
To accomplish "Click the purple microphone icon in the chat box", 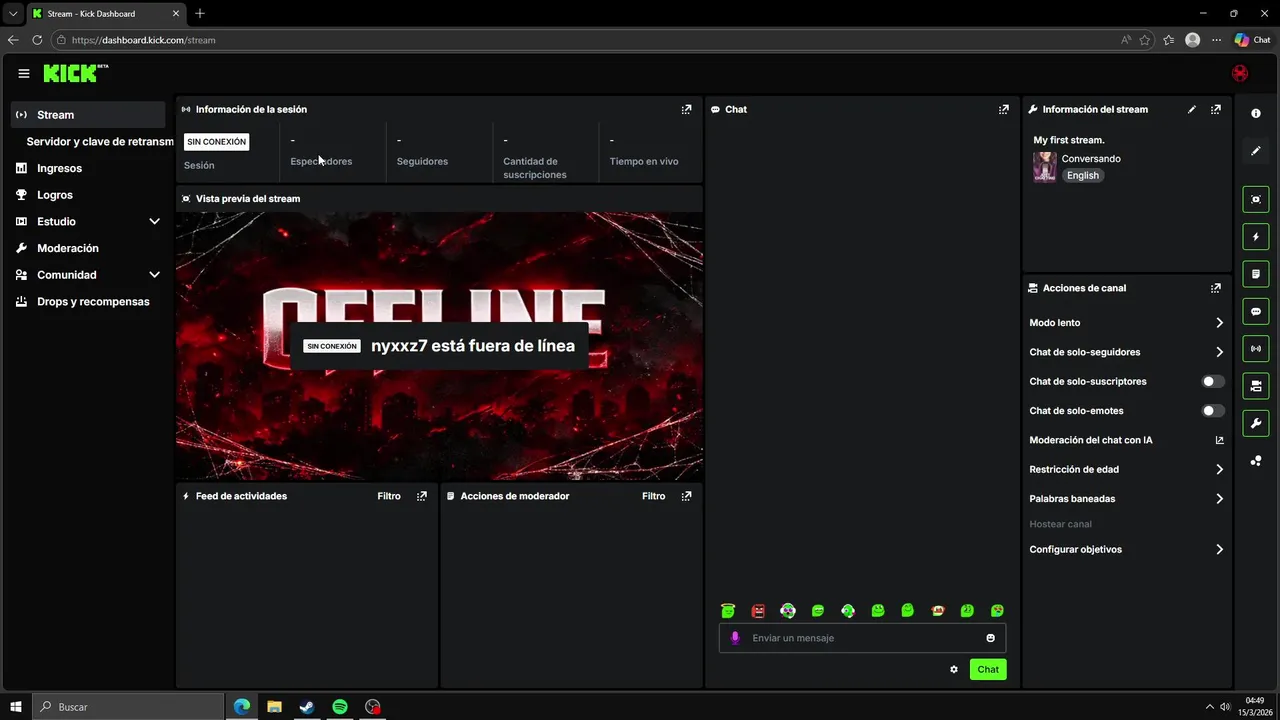I will click(736, 638).
